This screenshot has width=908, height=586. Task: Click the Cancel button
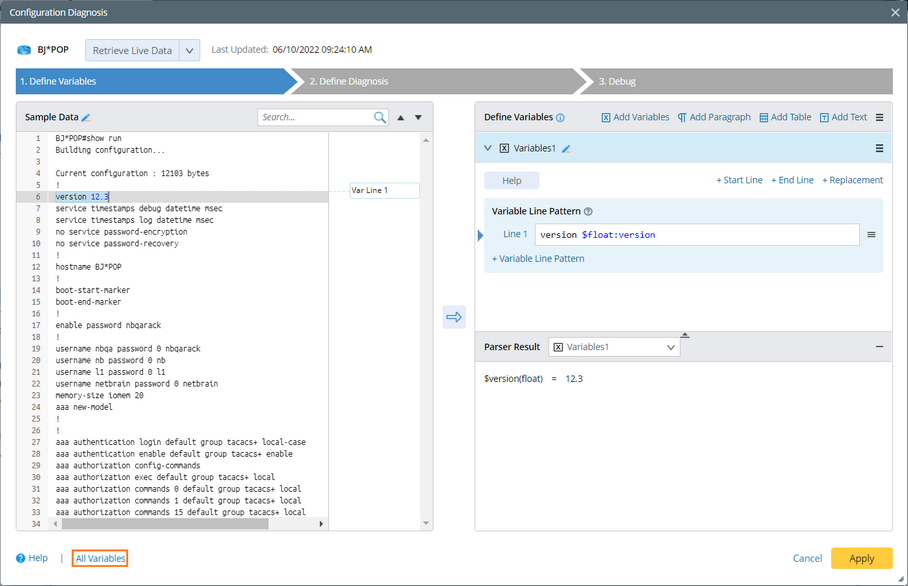coord(807,558)
